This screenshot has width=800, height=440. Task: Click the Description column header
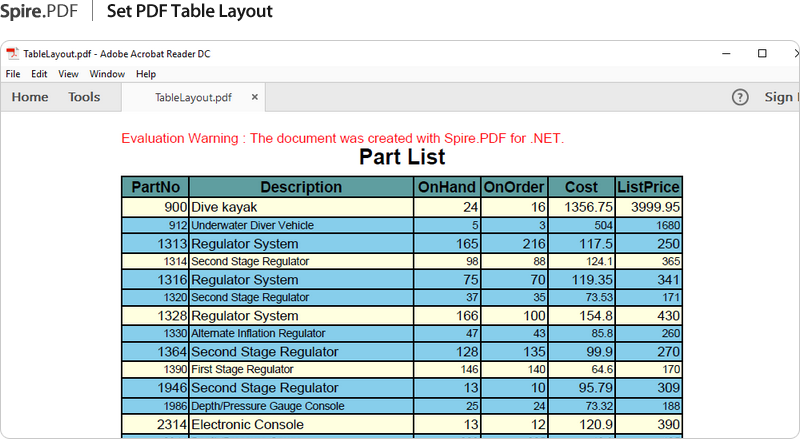pos(301,187)
